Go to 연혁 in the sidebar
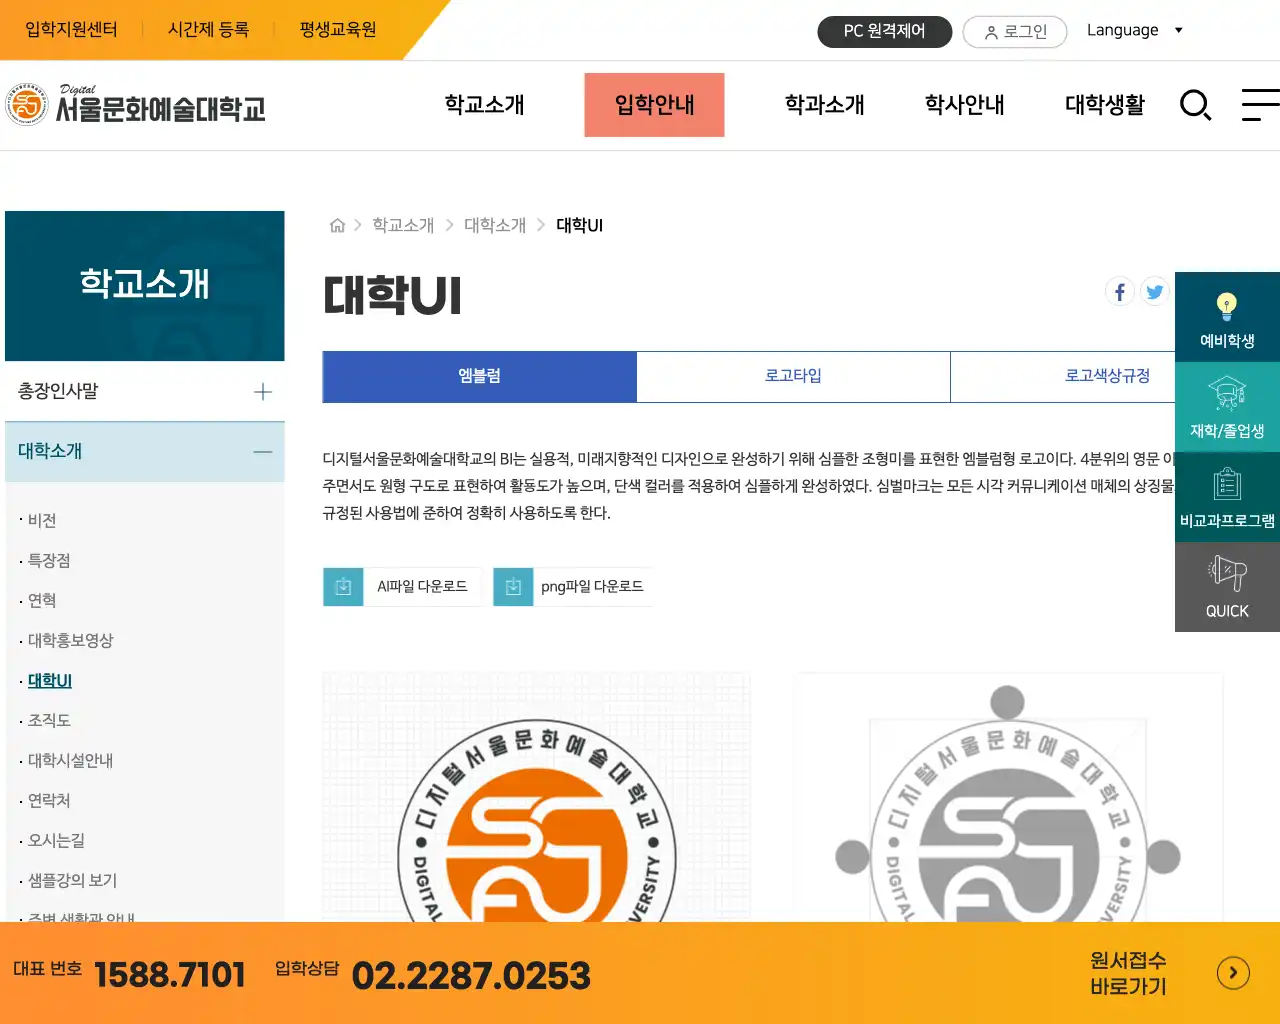The width and height of the screenshot is (1280, 1024). click(42, 601)
